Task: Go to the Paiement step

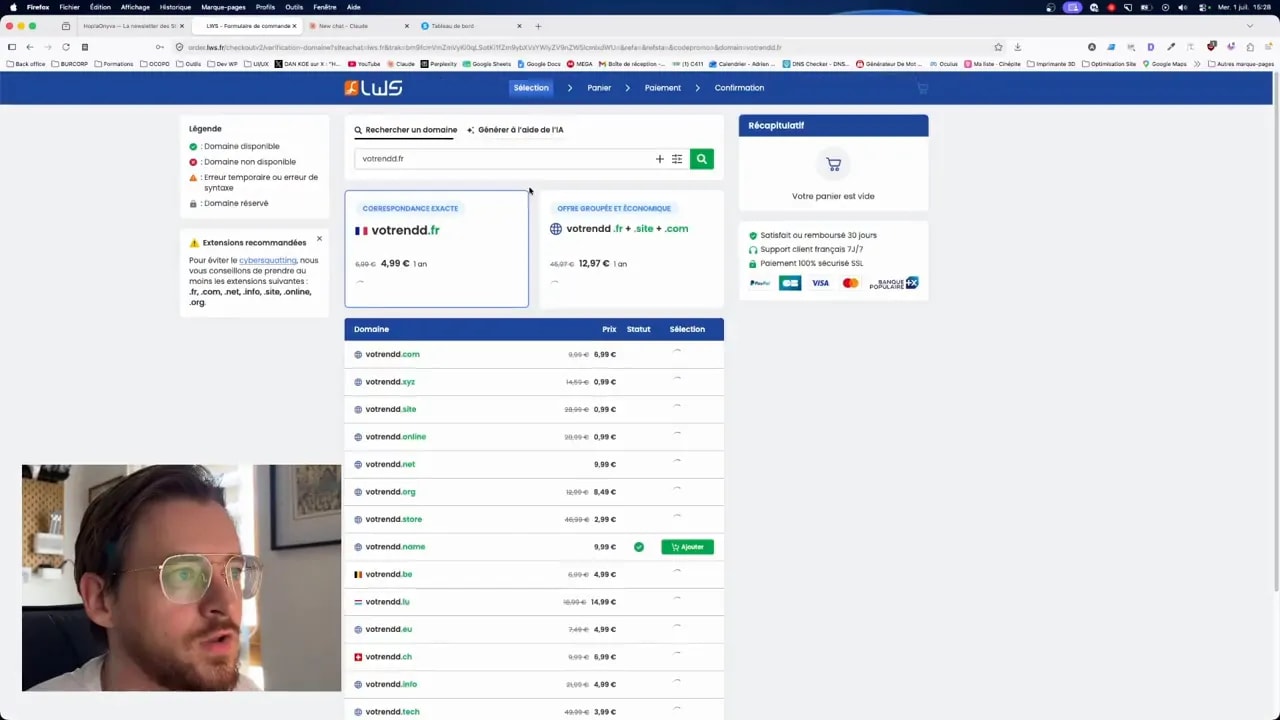Action: (662, 88)
